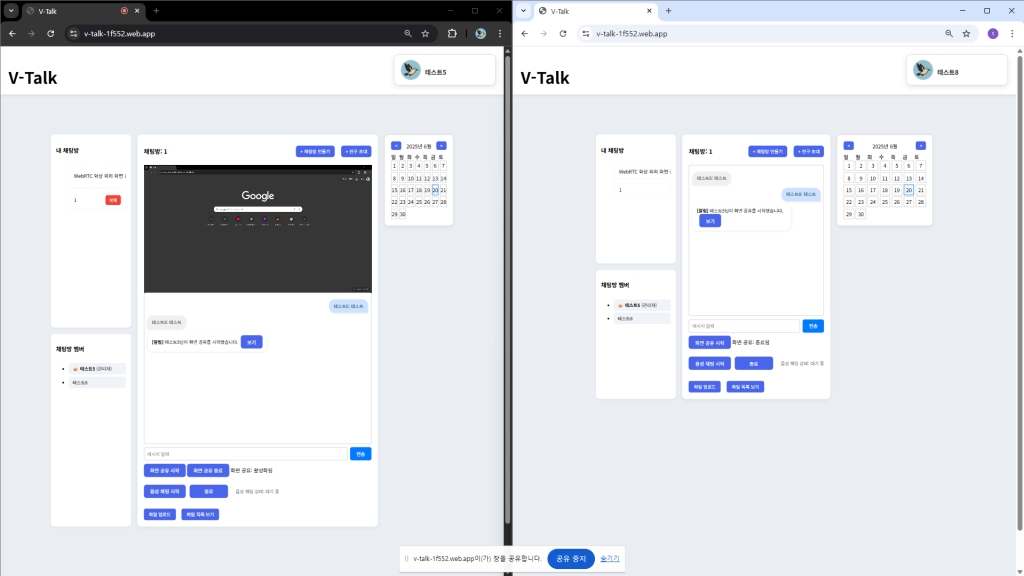
Task: Open a new tab in the right window
Action: tap(668, 10)
